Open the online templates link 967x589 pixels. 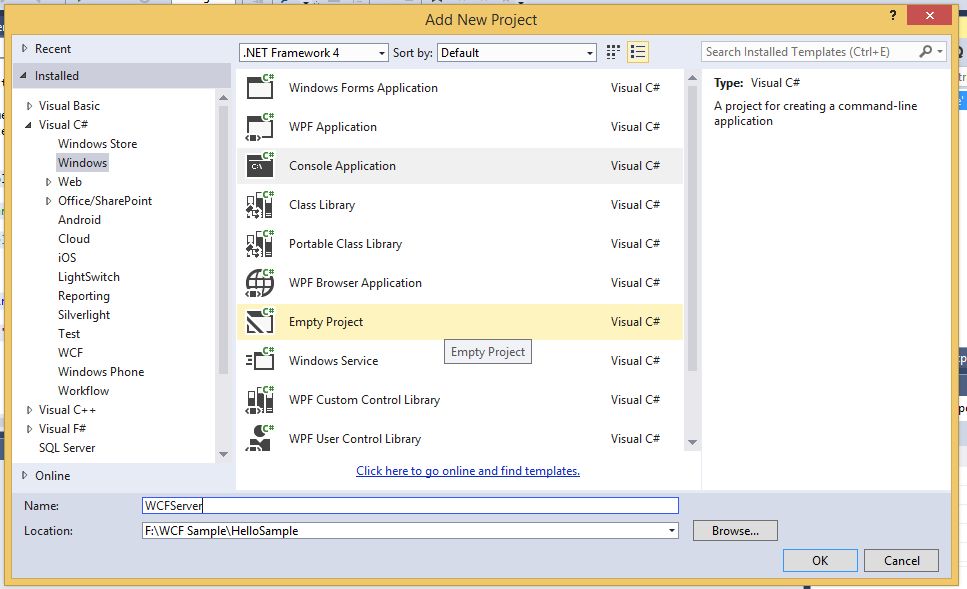pyautogui.click(x=468, y=470)
